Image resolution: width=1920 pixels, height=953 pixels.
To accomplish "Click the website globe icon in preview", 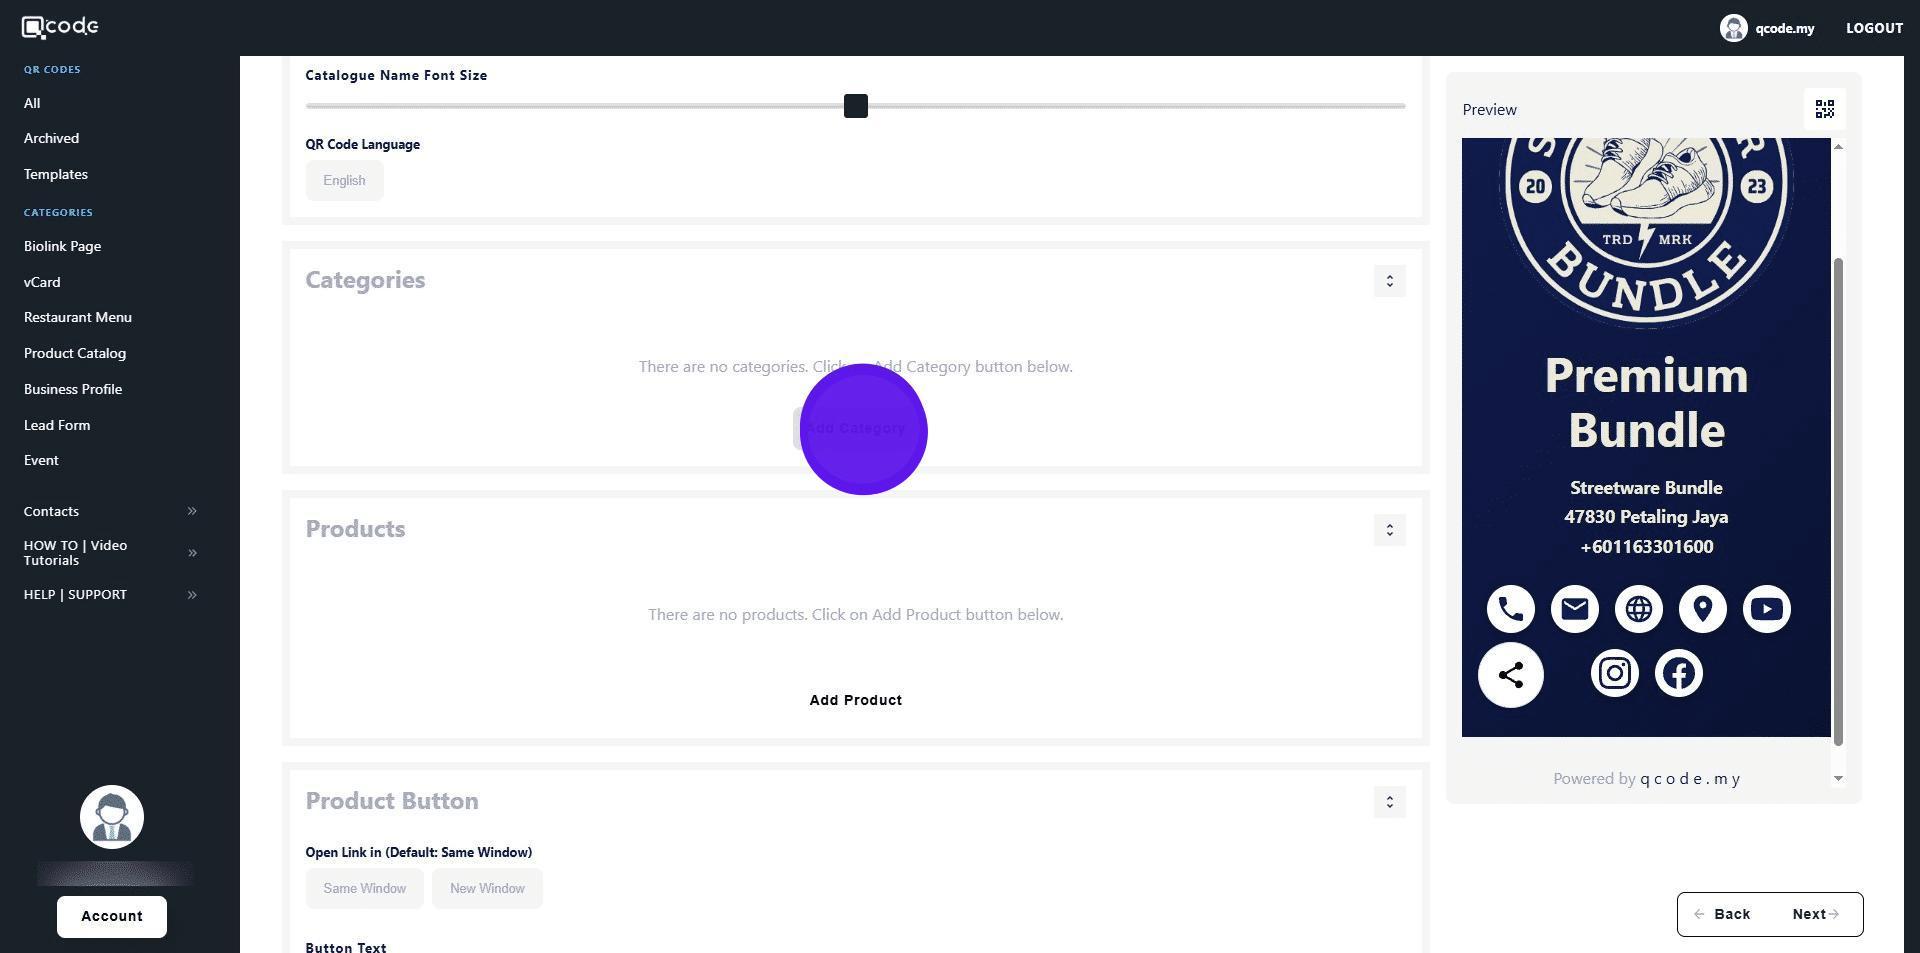I will click(x=1638, y=609).
